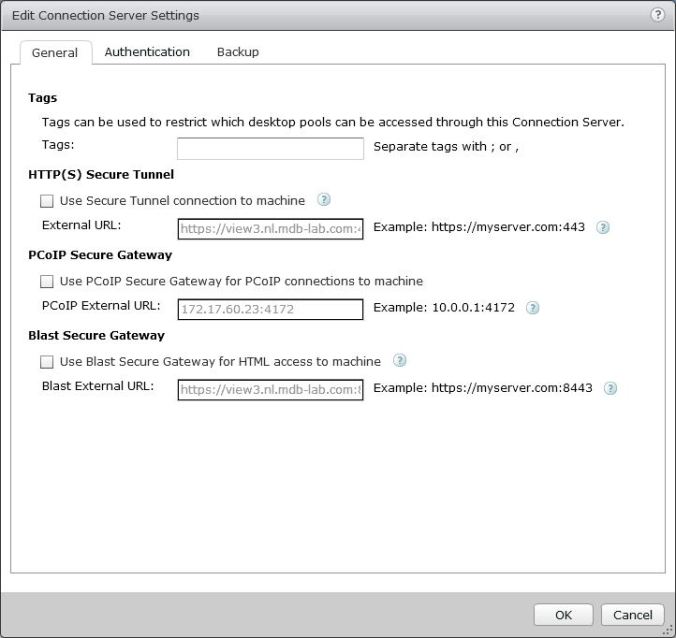
Task: Click help icon beside Blast Secure Gateway checkbox
Action: tap(399, 361)
